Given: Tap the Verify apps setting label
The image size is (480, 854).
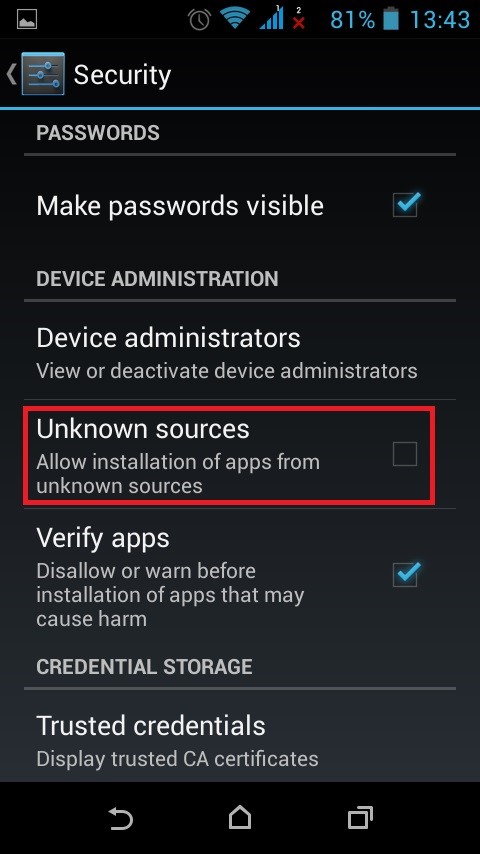Looking at the screenshot, I should [x=103, y=538].
